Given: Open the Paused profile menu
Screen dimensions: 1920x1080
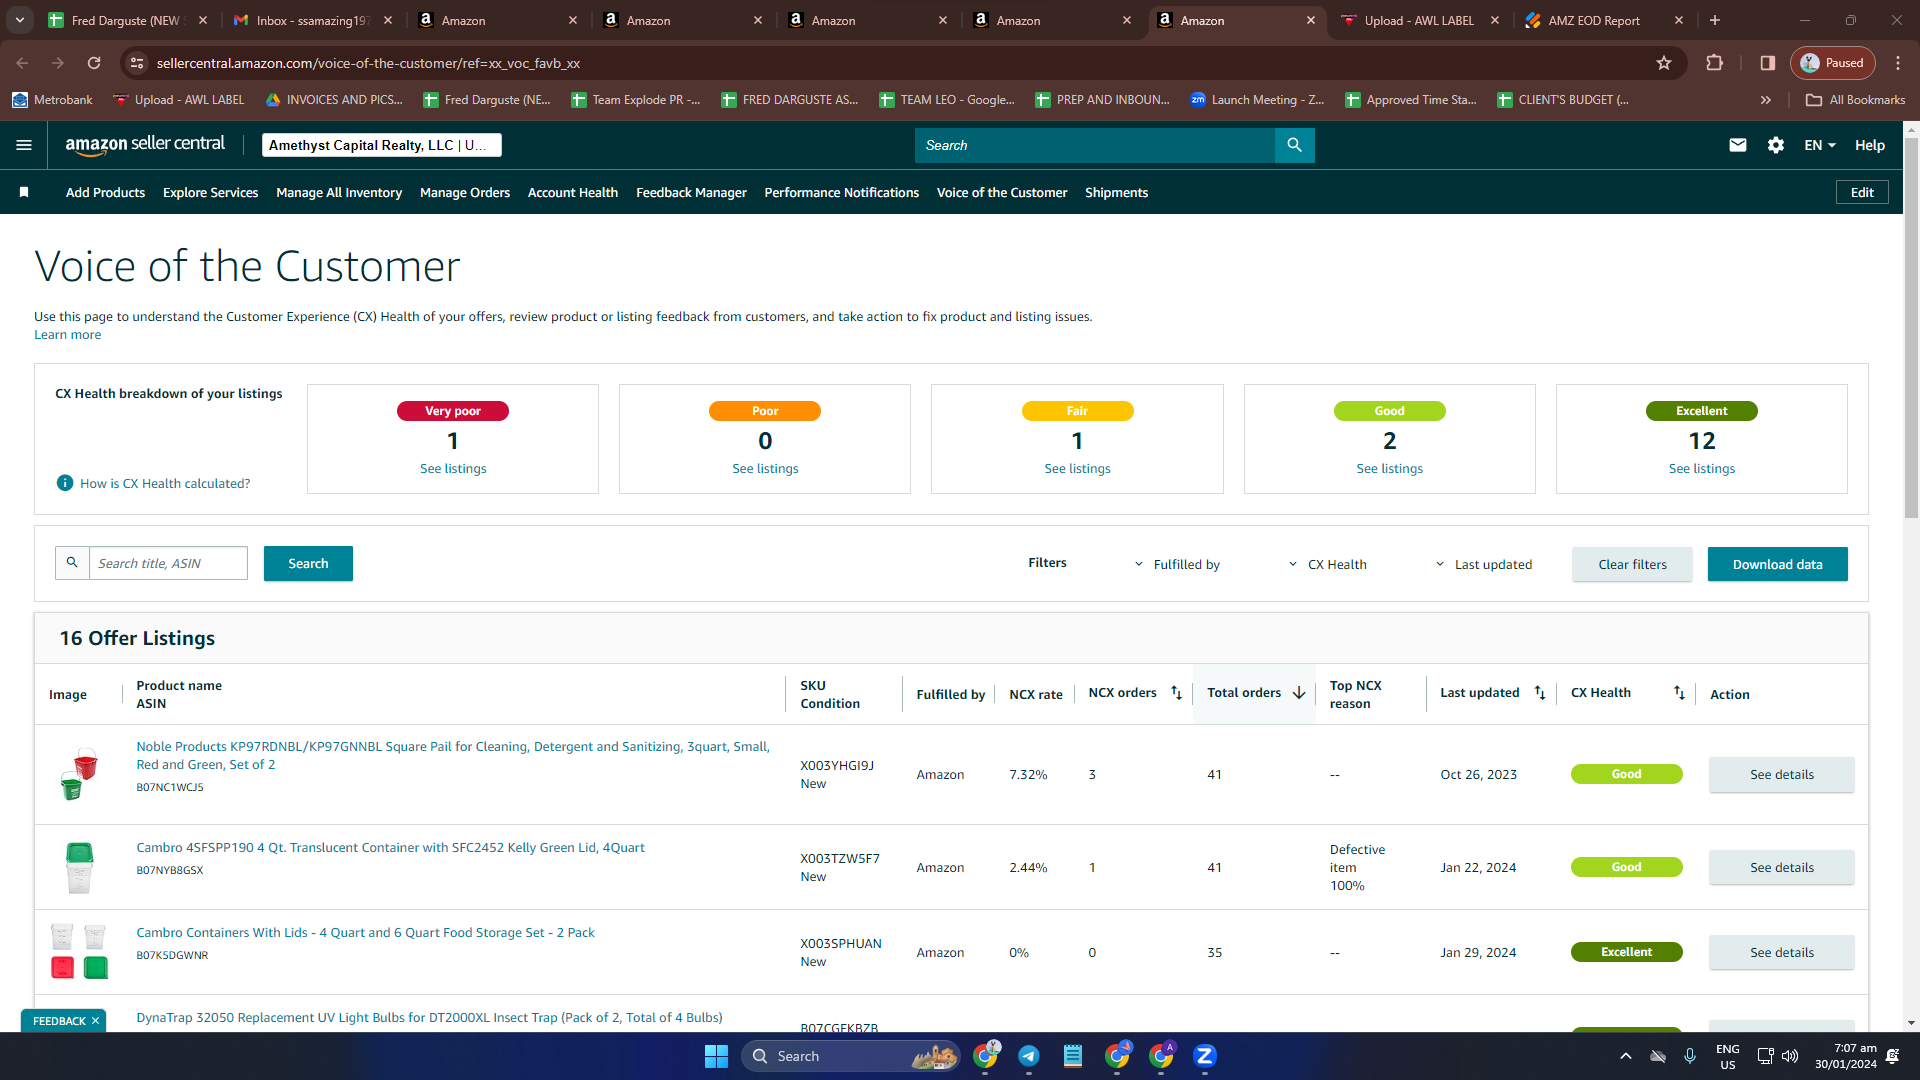Looking at the screenshot, I should click(1833, 63).
